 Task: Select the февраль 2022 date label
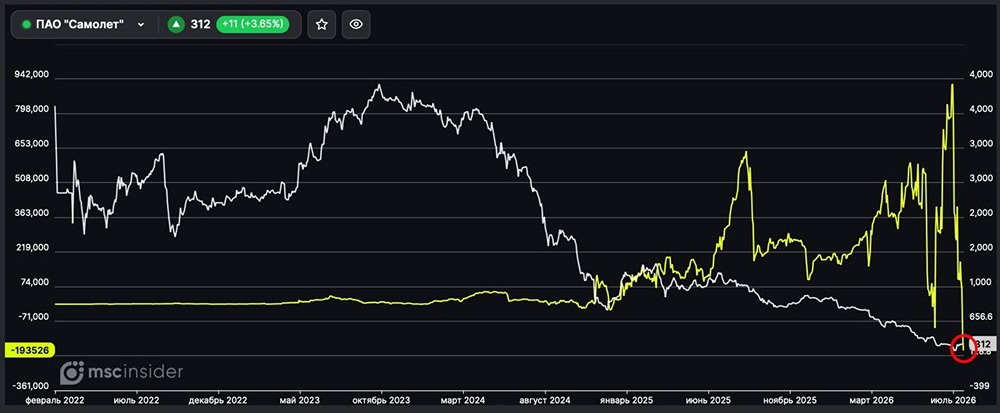54,400
